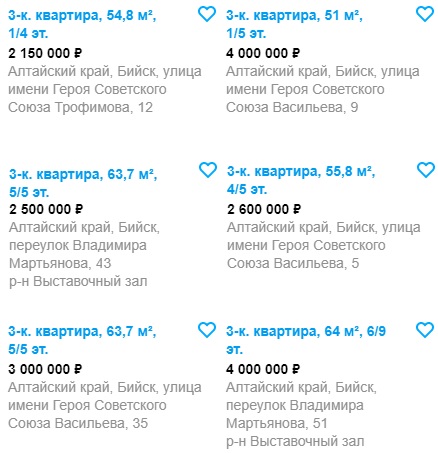Favorite the 64 м² 6/9 эт. apartment

tap(425, 330)
